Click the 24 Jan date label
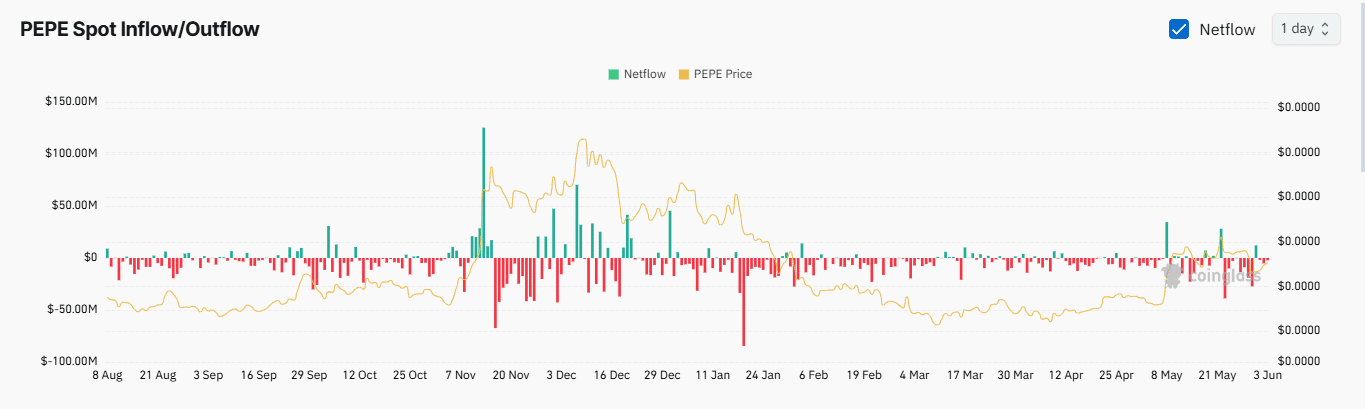This screenshot has width=1365, height=409. [x=764, y=376]
